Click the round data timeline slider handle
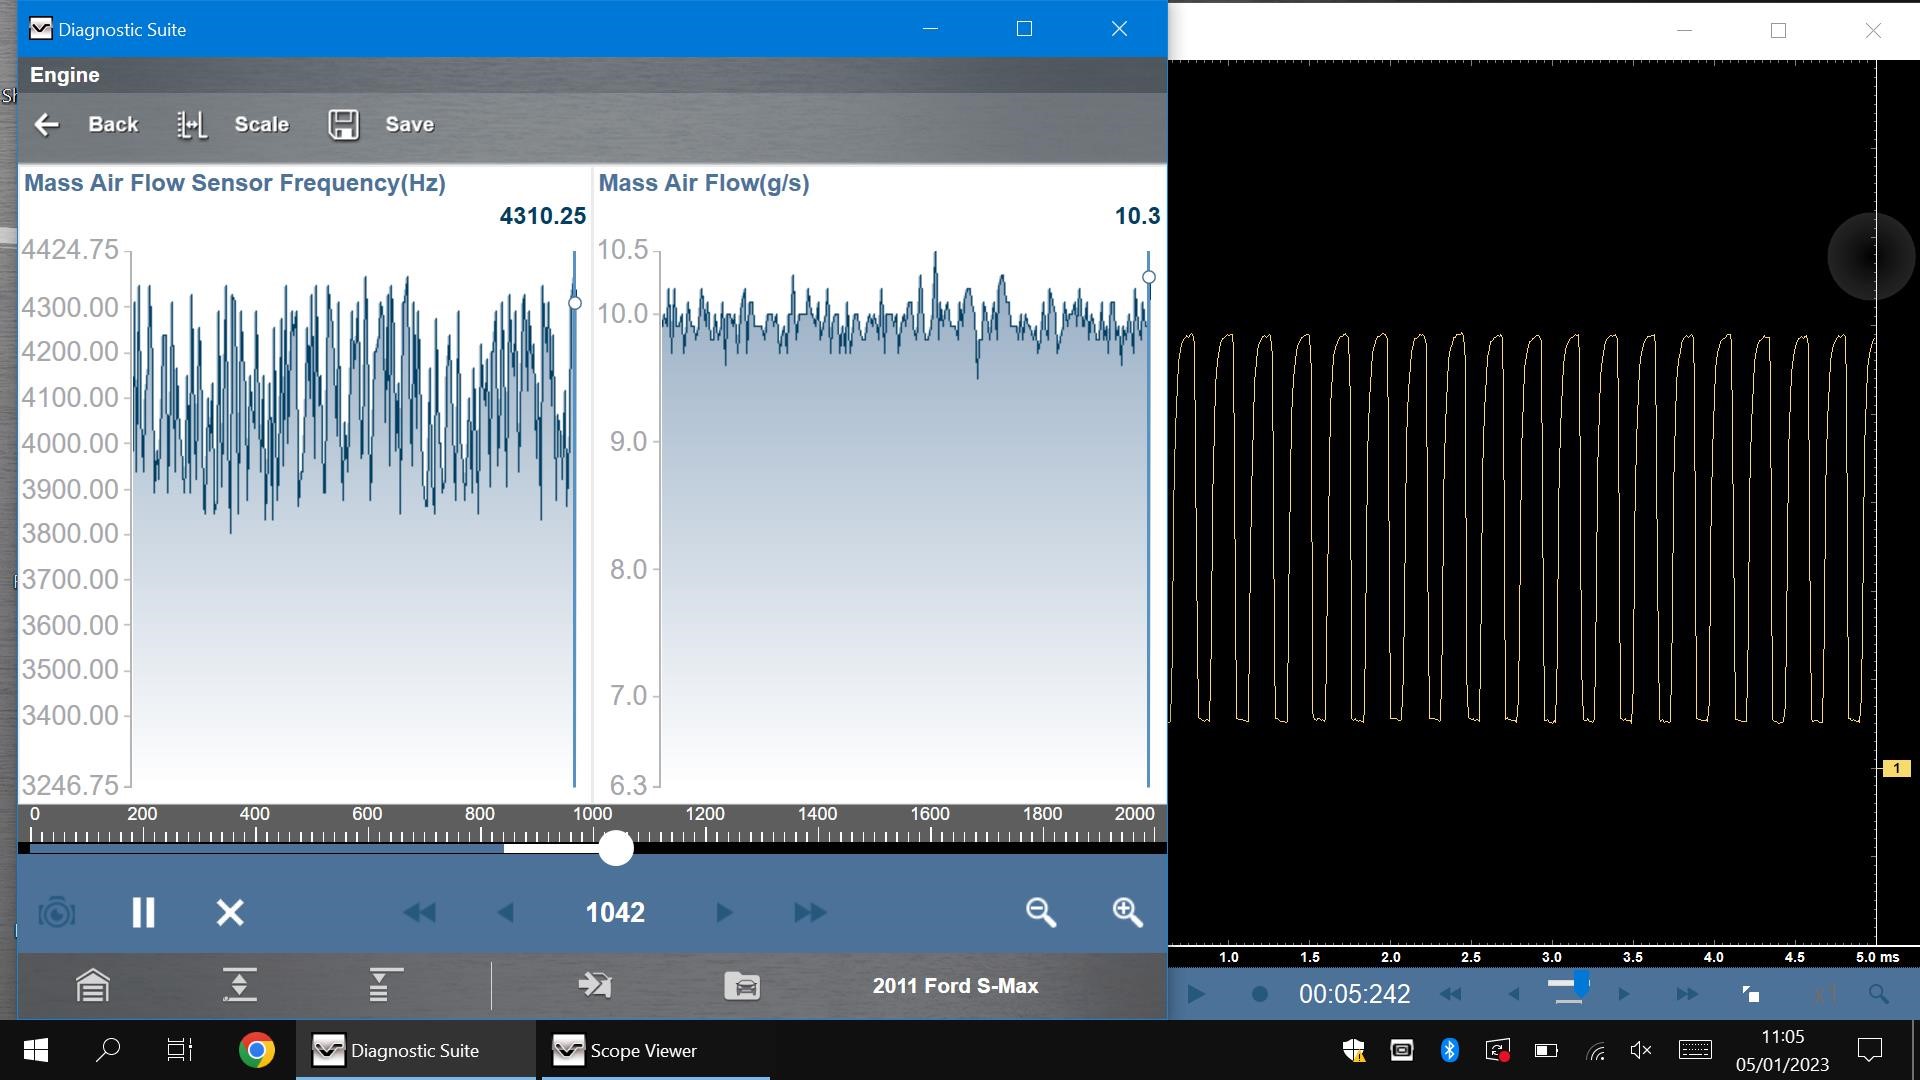1920x1080 pixels. click(x=616, y=848)
